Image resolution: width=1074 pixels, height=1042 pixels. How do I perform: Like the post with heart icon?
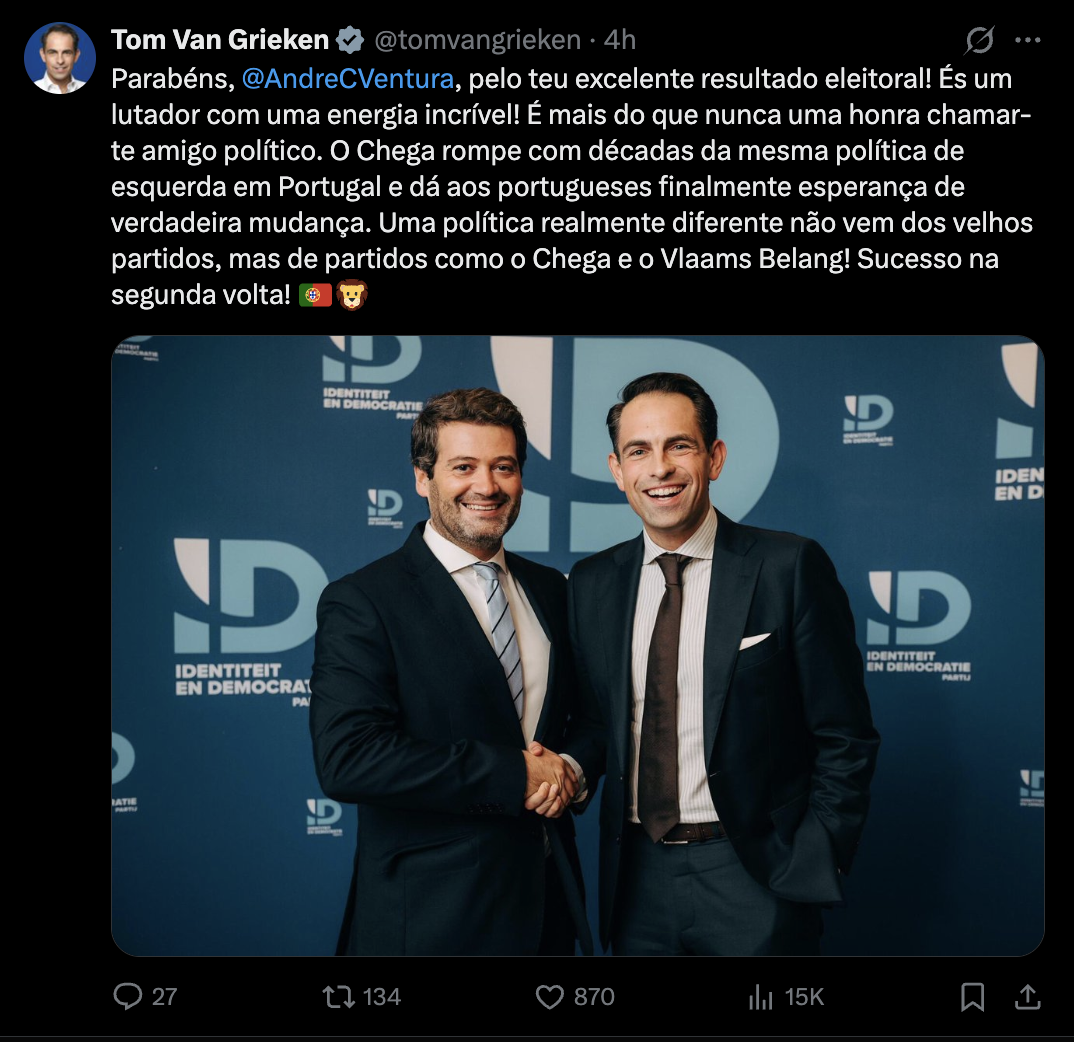549,997
